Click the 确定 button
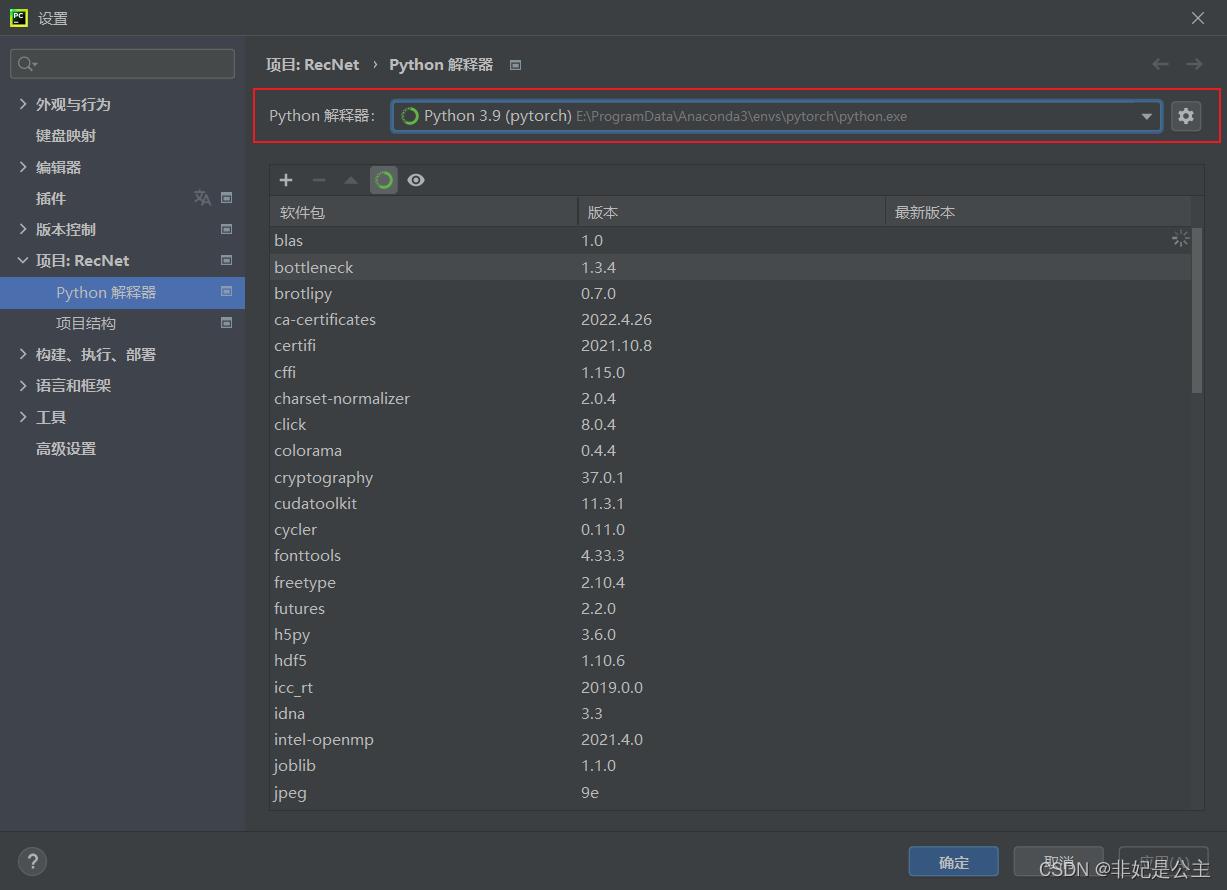1227x890 pixels. coord(953,862)
